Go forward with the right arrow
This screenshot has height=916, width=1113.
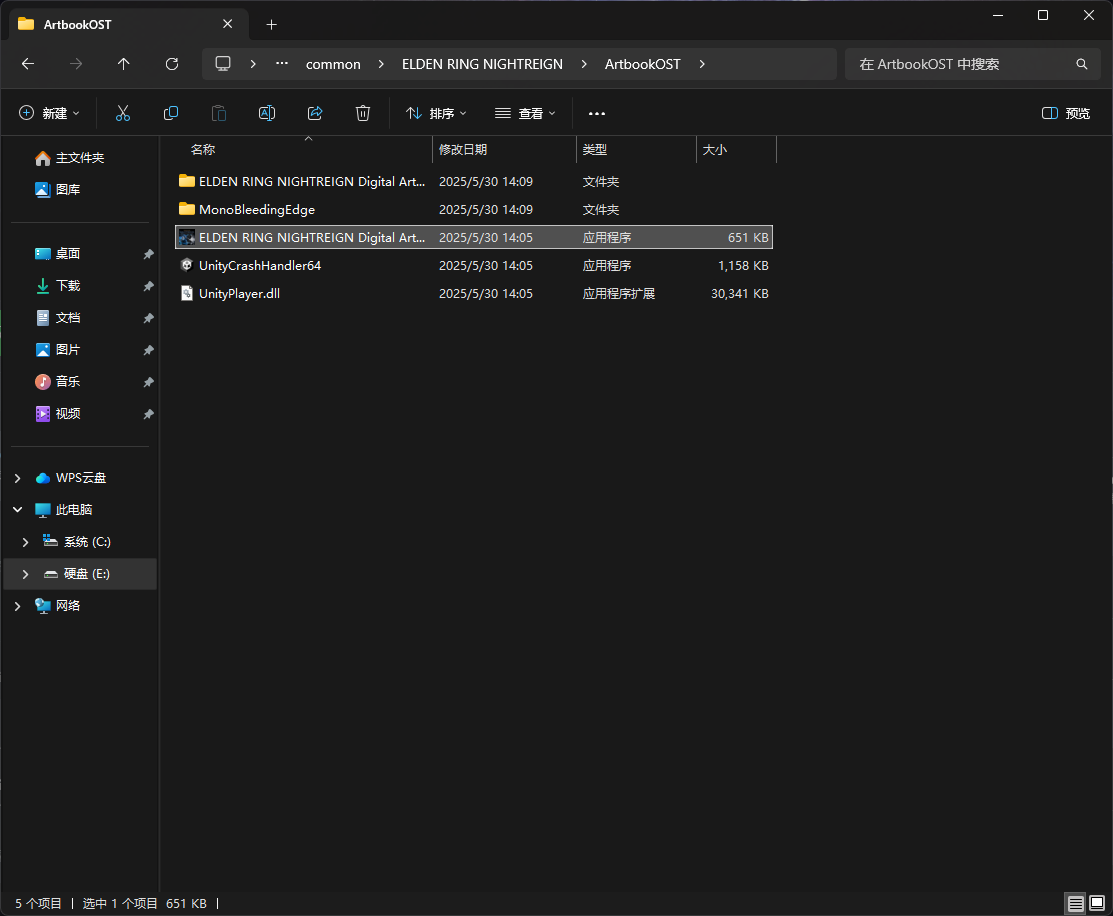76,64
